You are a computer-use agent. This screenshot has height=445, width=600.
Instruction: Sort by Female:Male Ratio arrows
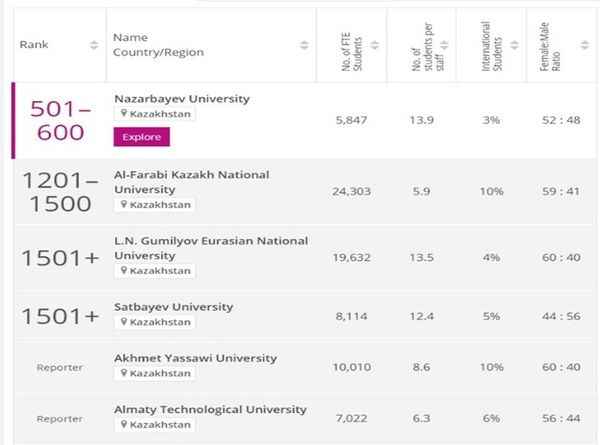click(x=585, y=45)
